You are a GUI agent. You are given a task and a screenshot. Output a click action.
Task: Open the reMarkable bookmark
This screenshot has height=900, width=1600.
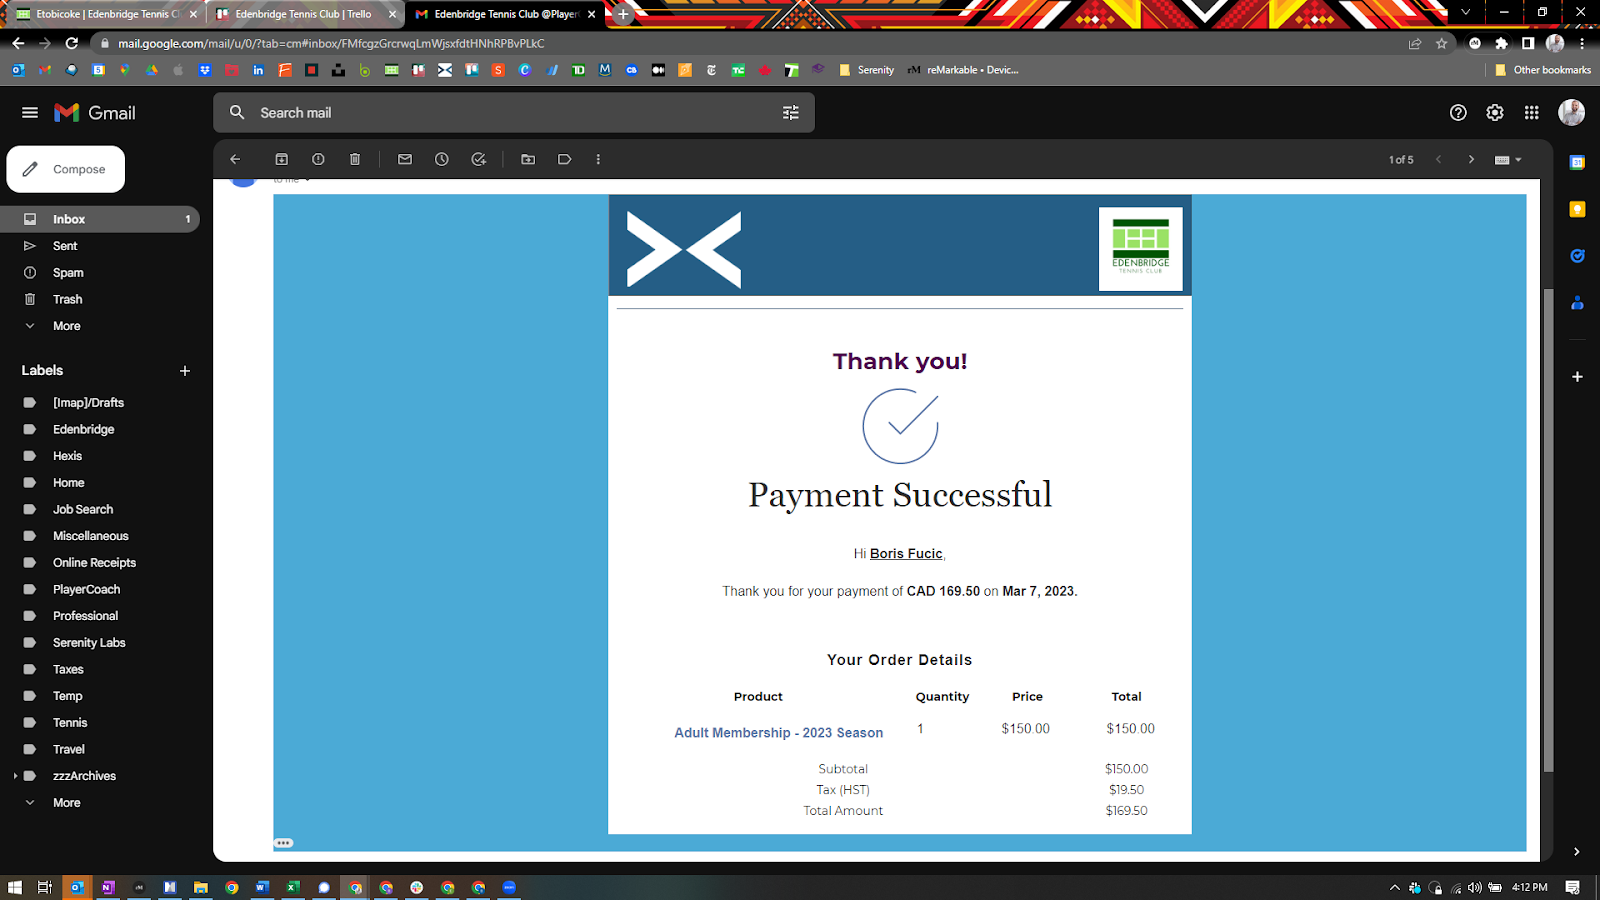point(963,70)
